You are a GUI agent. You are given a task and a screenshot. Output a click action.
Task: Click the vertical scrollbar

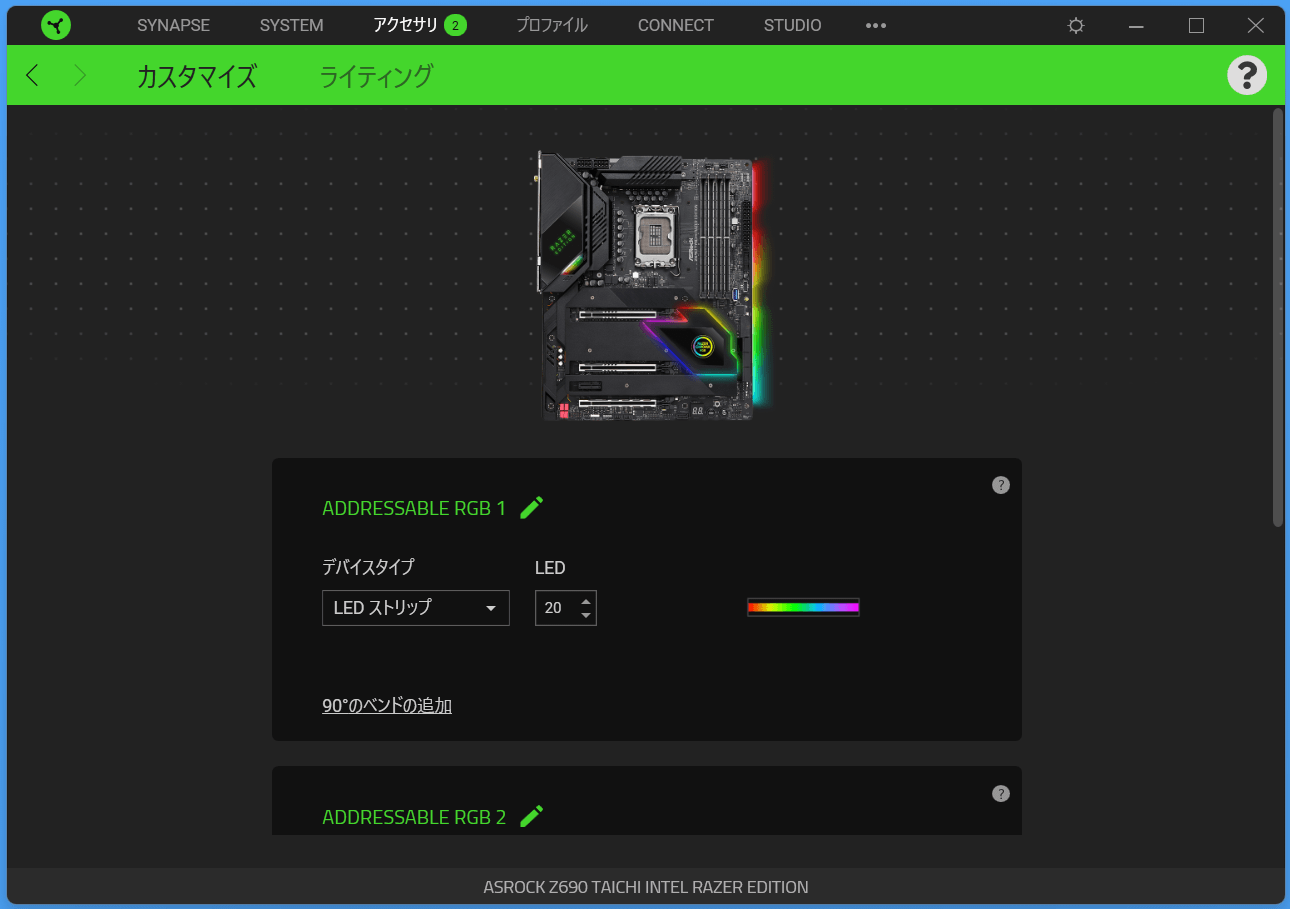(1277, 317)
